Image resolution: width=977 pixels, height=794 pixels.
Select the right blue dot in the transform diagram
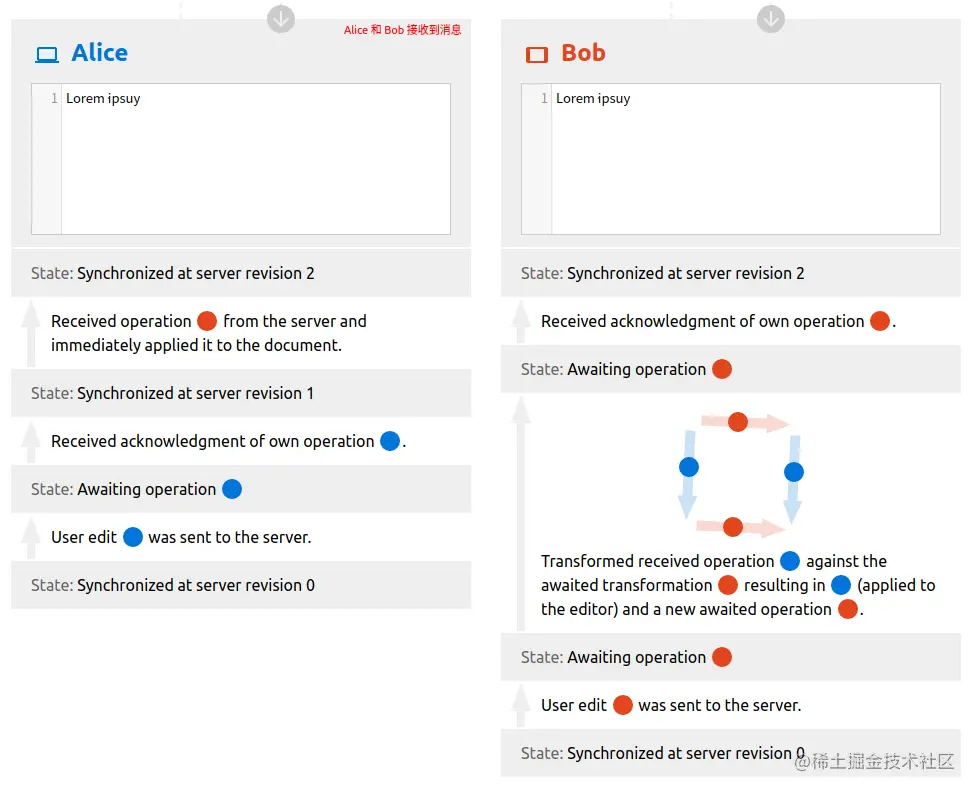[794, 471]
